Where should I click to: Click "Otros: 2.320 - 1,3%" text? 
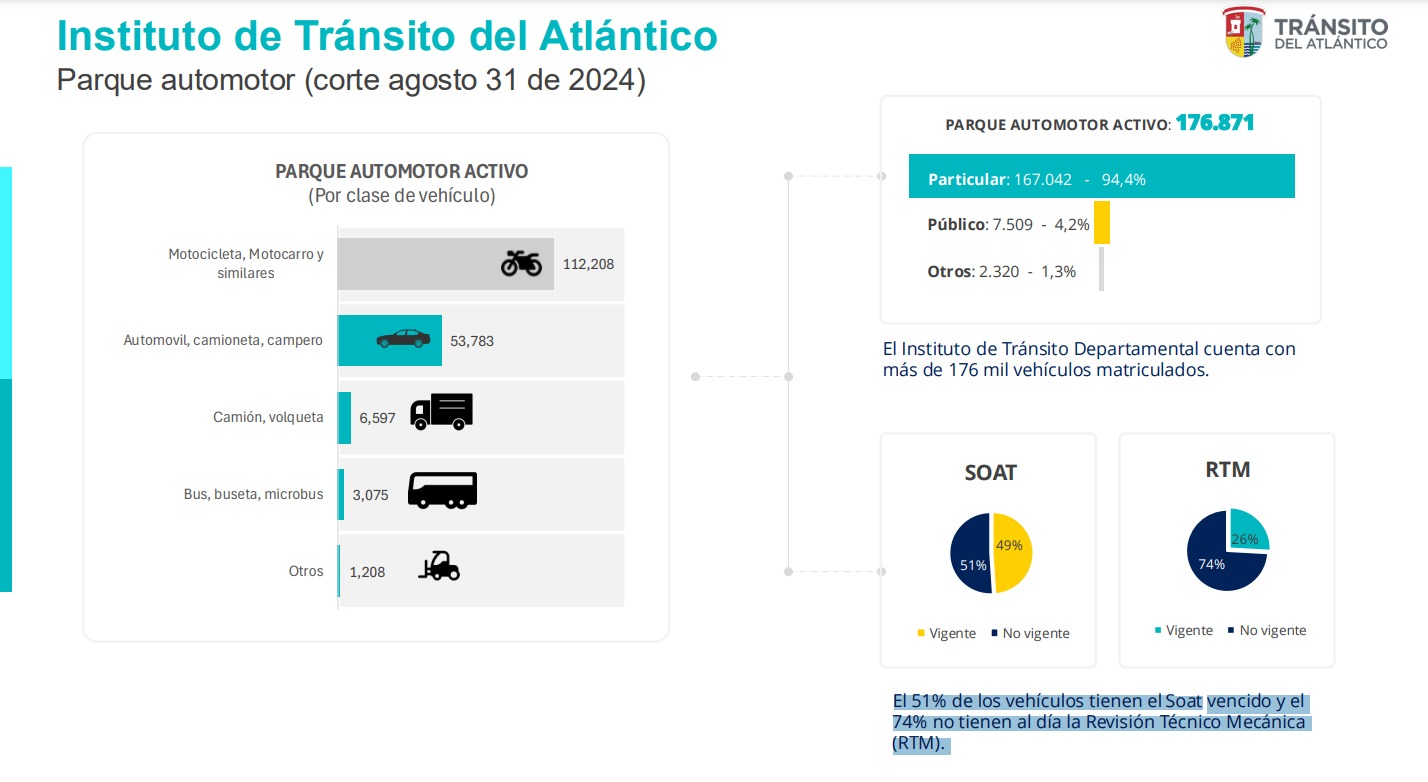pos(1002,271)
